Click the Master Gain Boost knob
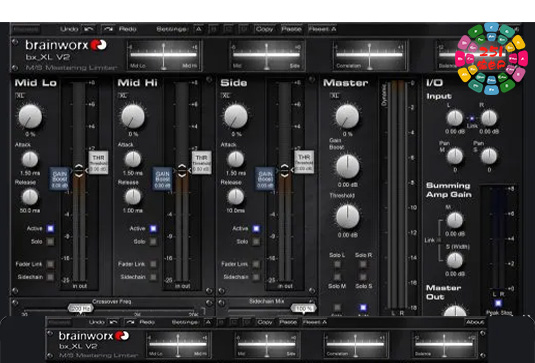Image resolution: width=535 pixels, height=363 pixels. pyautogui.click(x=348, y=167)
